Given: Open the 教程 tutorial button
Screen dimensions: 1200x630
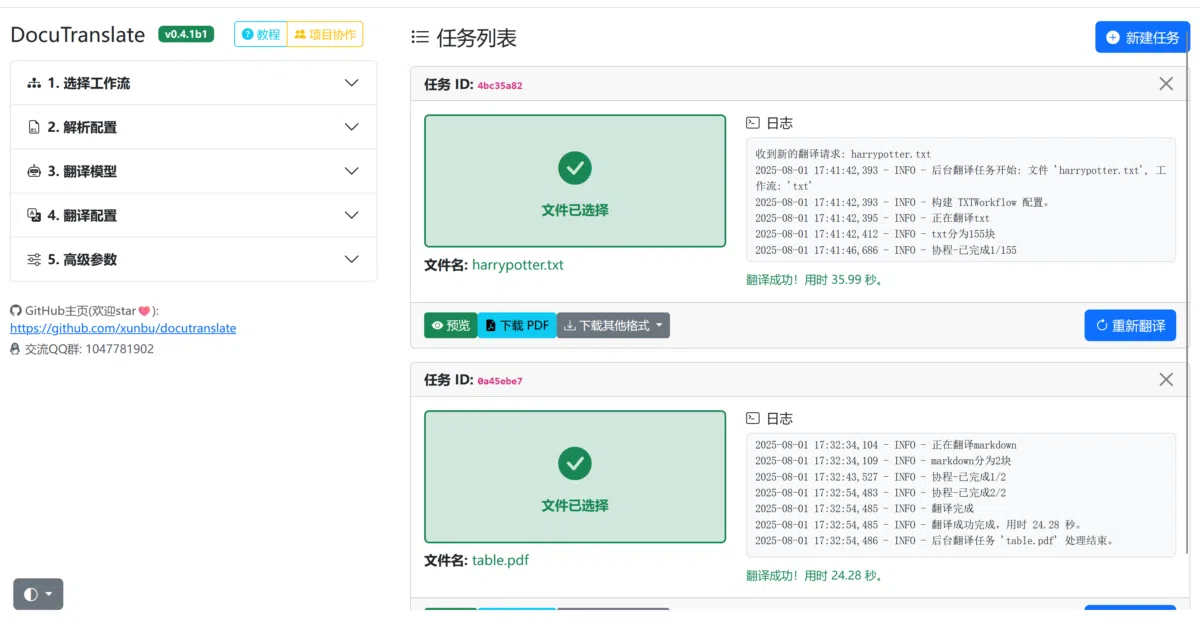Looking at the screenshot, I should [261, 34].
